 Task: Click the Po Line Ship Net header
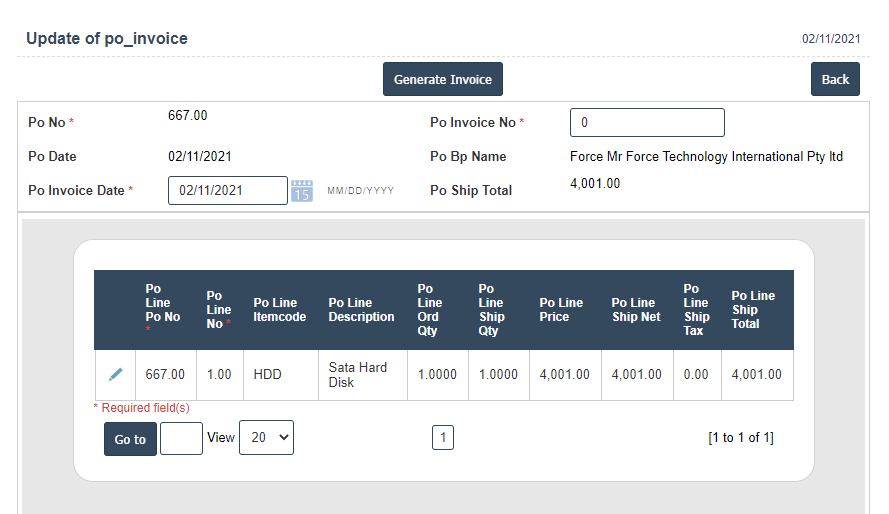pyautogui.click(x=636, y=310)
